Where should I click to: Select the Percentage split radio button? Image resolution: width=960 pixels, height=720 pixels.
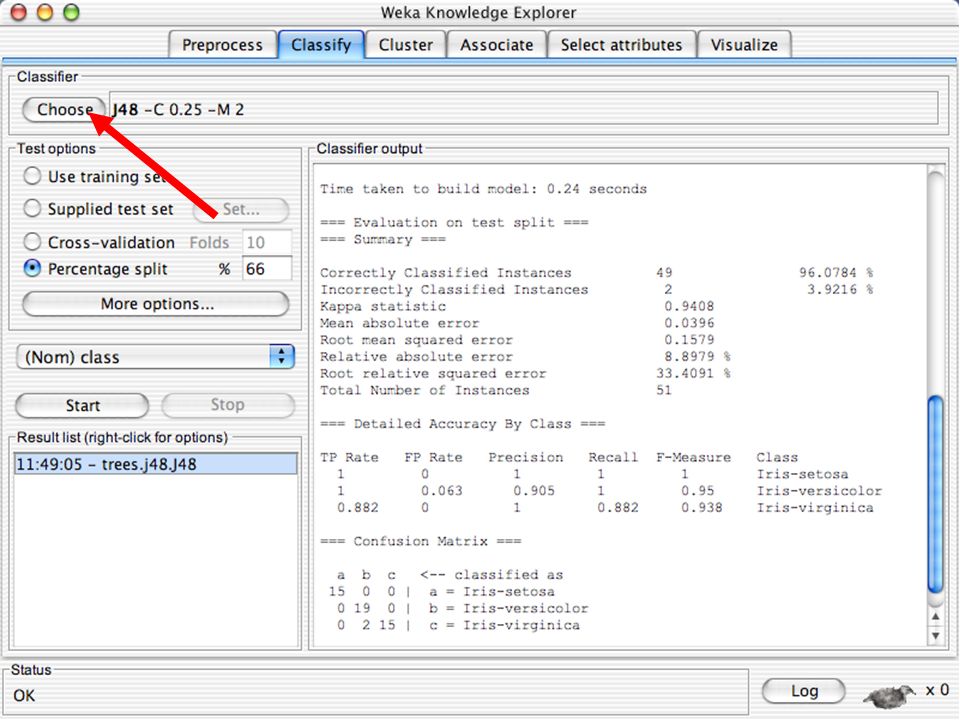[32, 268]
